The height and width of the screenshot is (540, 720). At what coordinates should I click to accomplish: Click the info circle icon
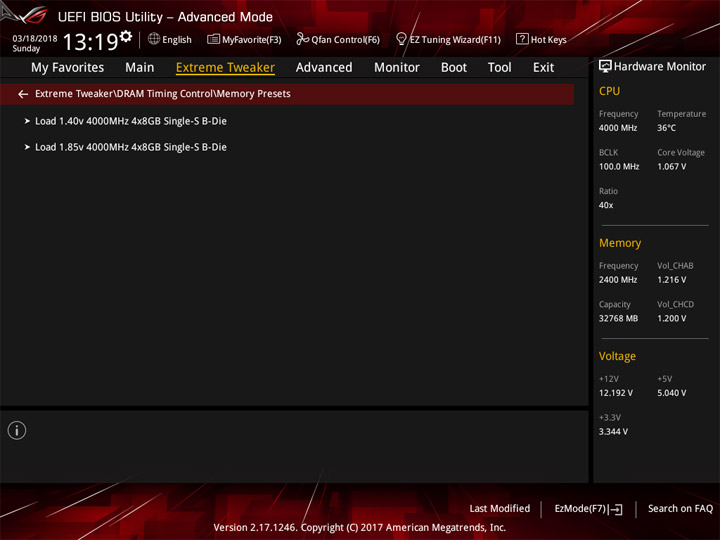pos(17,430)
